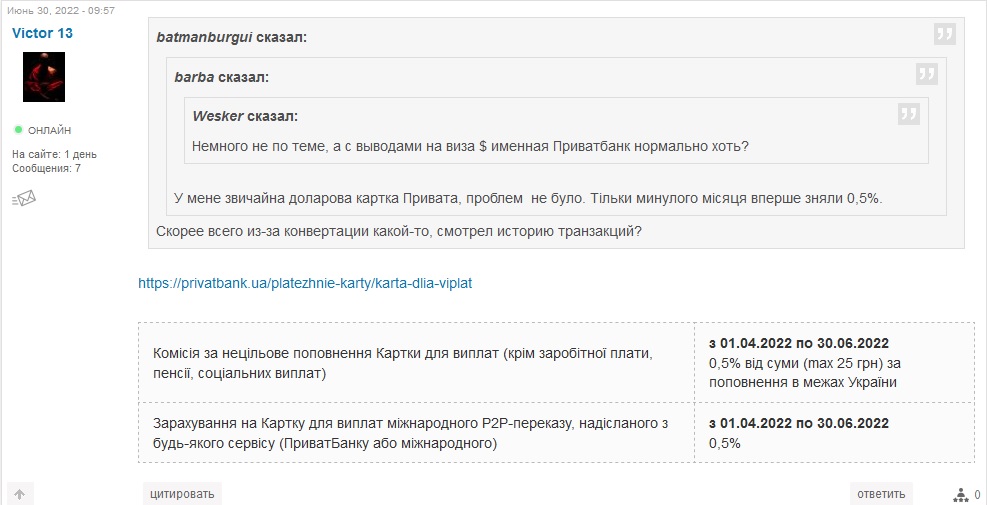This screenshot has height=505, width=987.
Task: Click the reputation count 0
Action: pyautogui.click(x=977, y=495)
